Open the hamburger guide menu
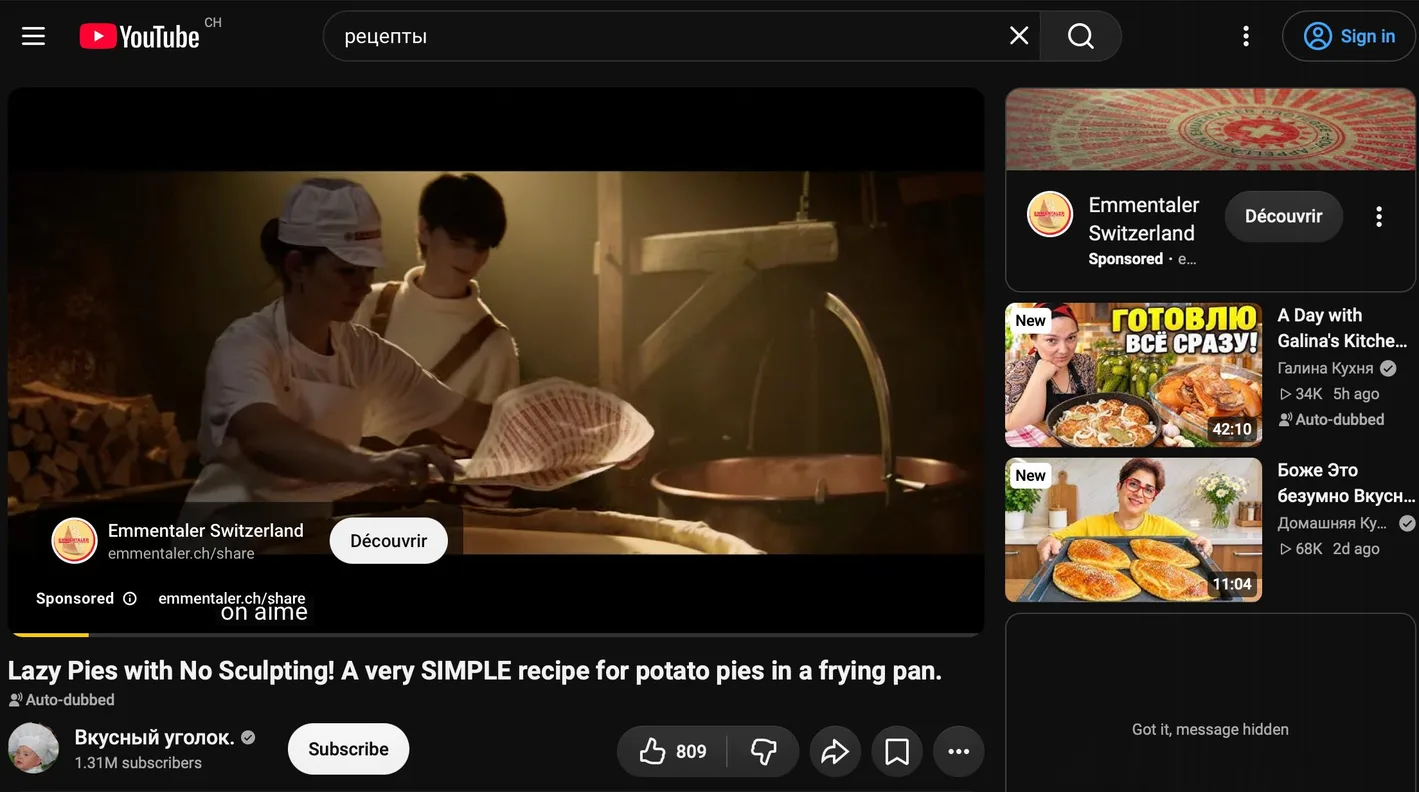Image resolution: width=1419 pixels, height=792 pixels. coord(34,36)
